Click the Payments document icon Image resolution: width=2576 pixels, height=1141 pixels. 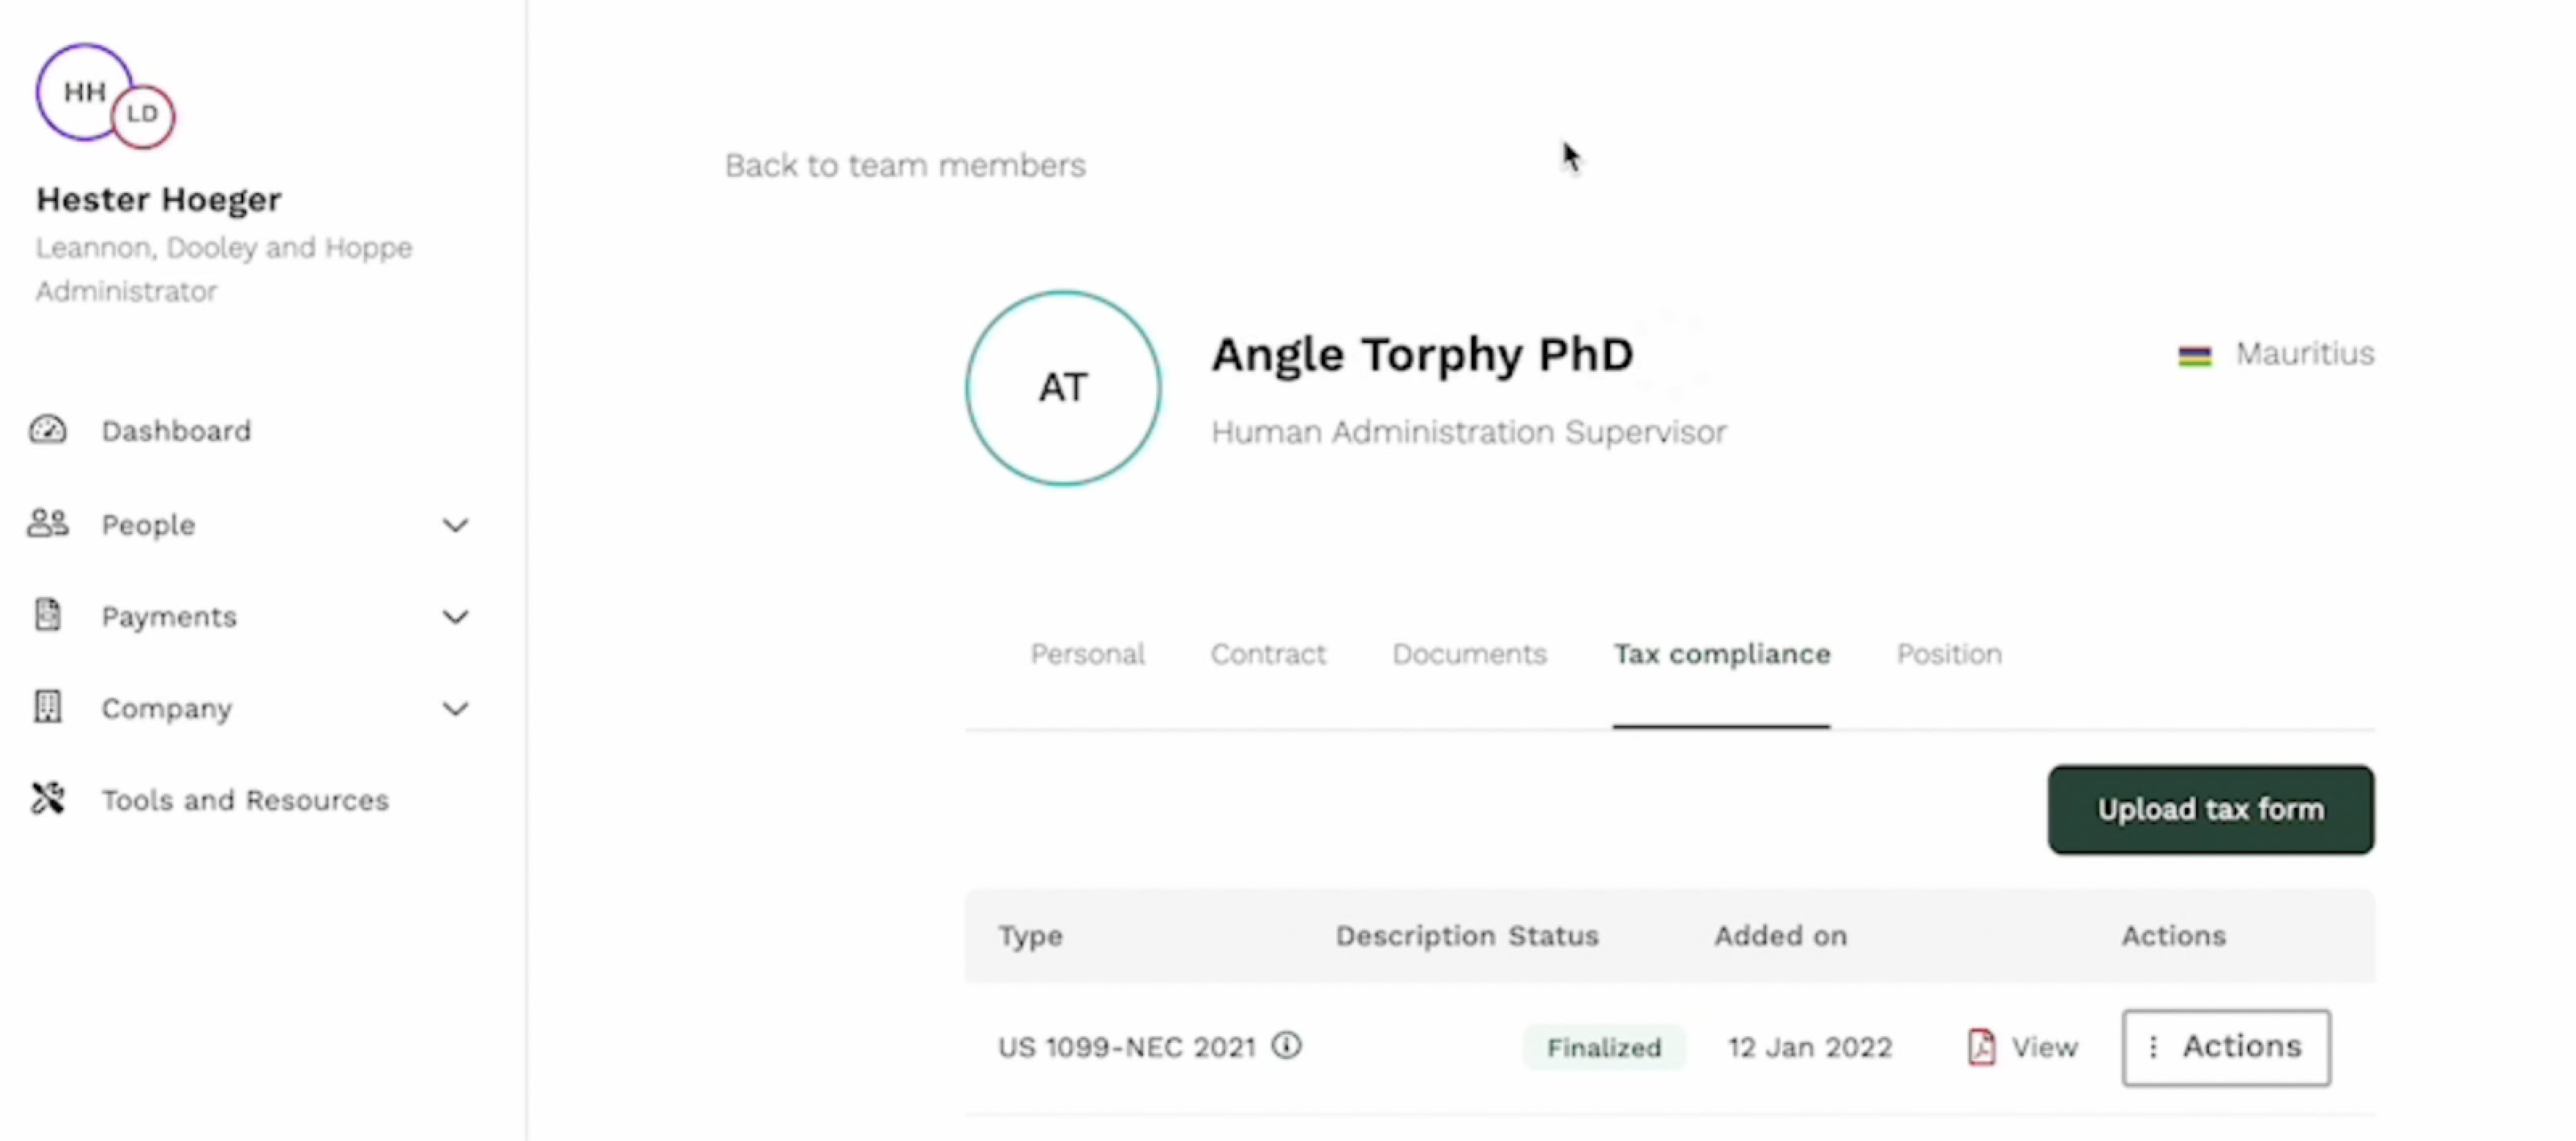(x=47, y=615)
